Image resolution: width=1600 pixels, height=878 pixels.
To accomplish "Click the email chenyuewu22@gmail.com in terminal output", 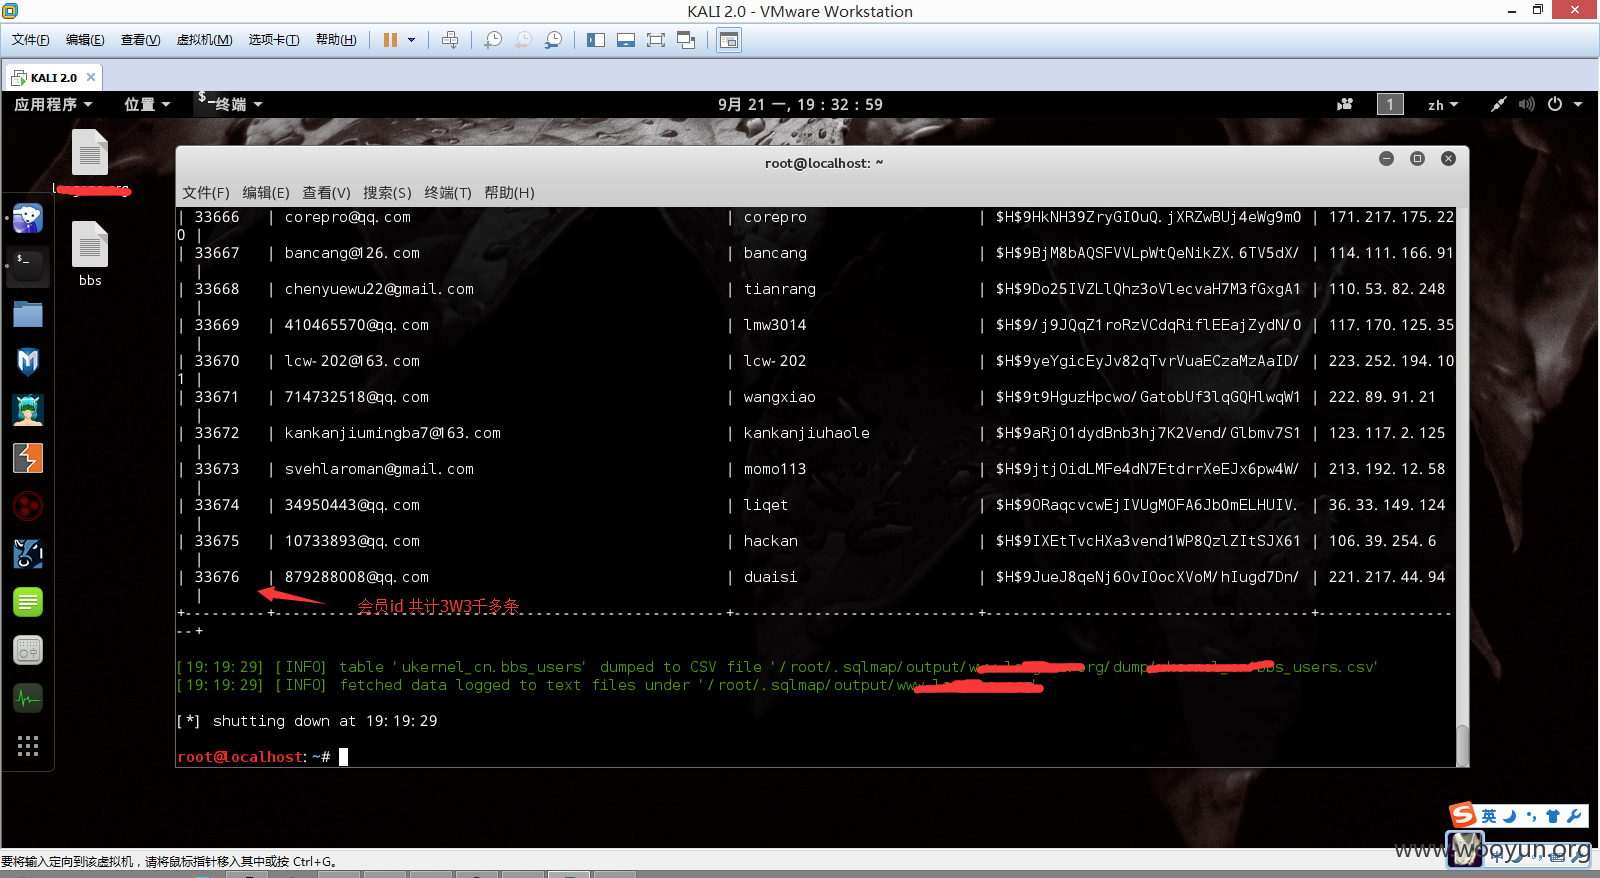I will pos(379,289).
